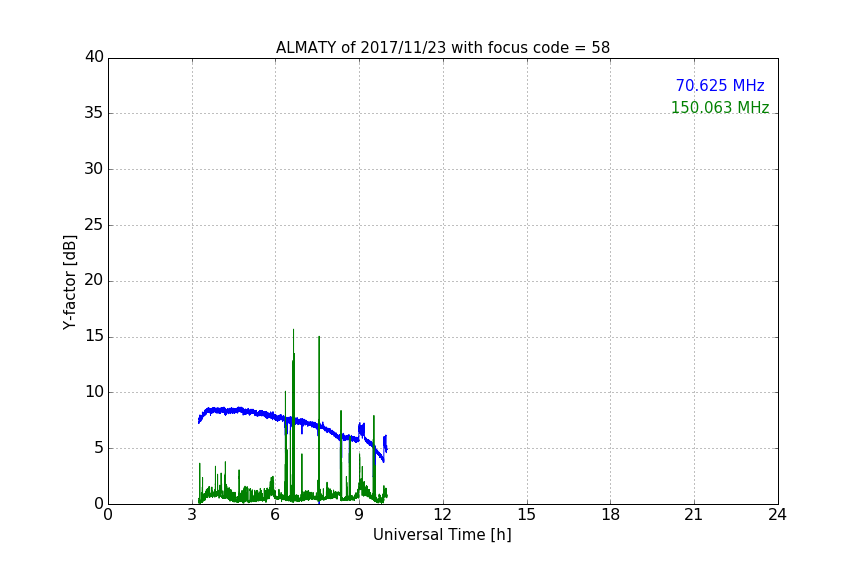Click the Y-factor [dB] axis label
The height and width of the screenshot is (576, 864).
(x=69, y=282)
